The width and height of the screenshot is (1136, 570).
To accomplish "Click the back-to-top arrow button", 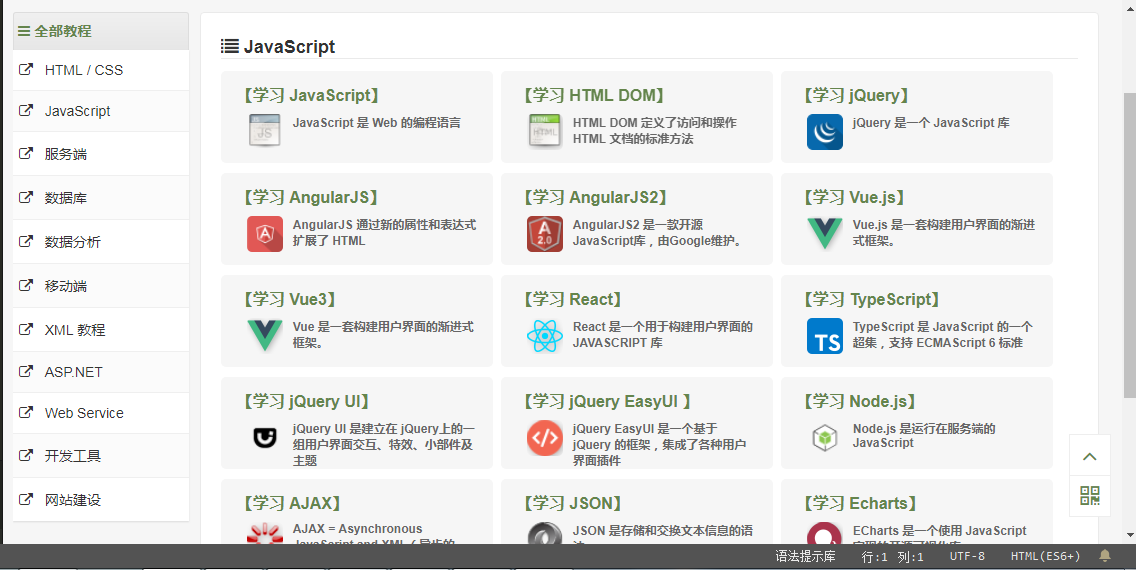I will 1090,456.
